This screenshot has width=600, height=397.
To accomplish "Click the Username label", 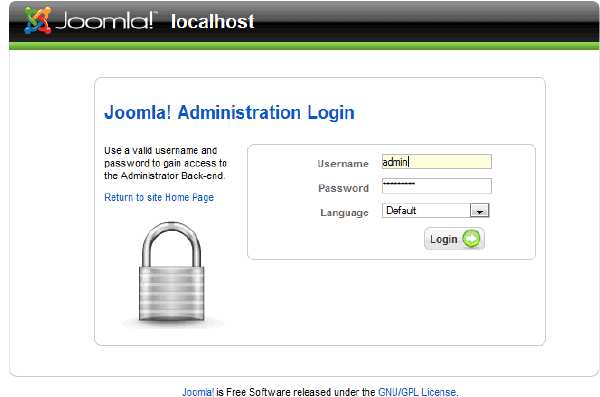I will click(343, 164).
